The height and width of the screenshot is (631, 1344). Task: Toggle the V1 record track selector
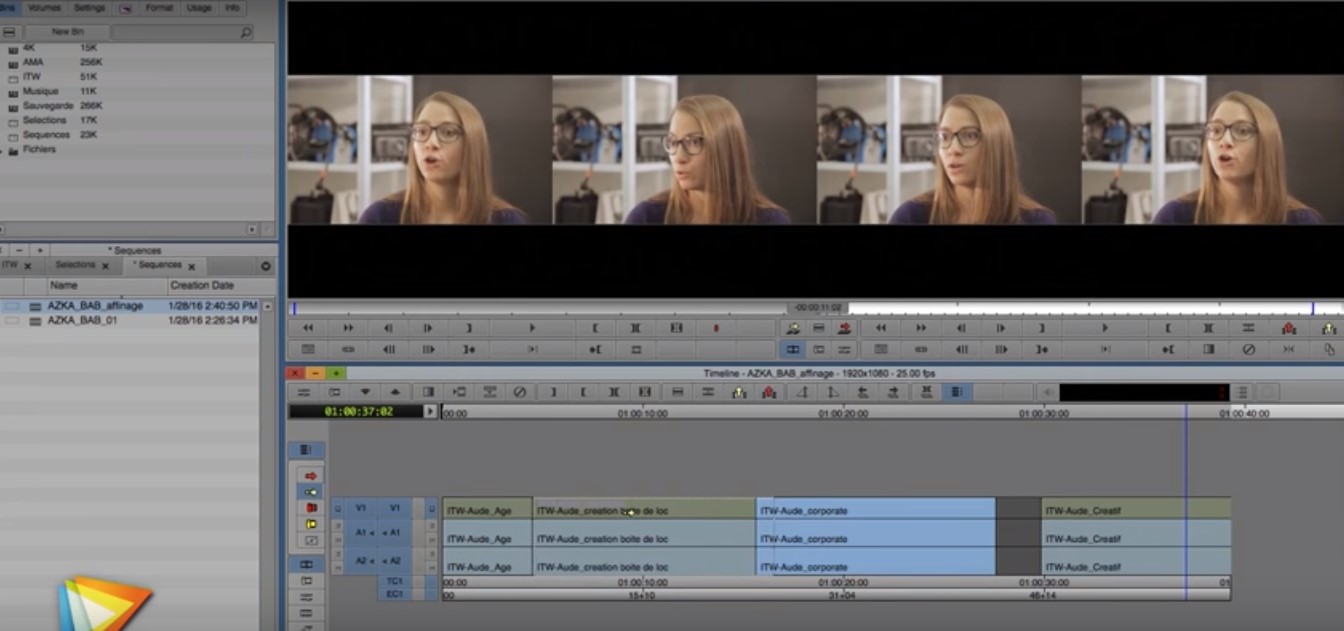pos(394,508)
